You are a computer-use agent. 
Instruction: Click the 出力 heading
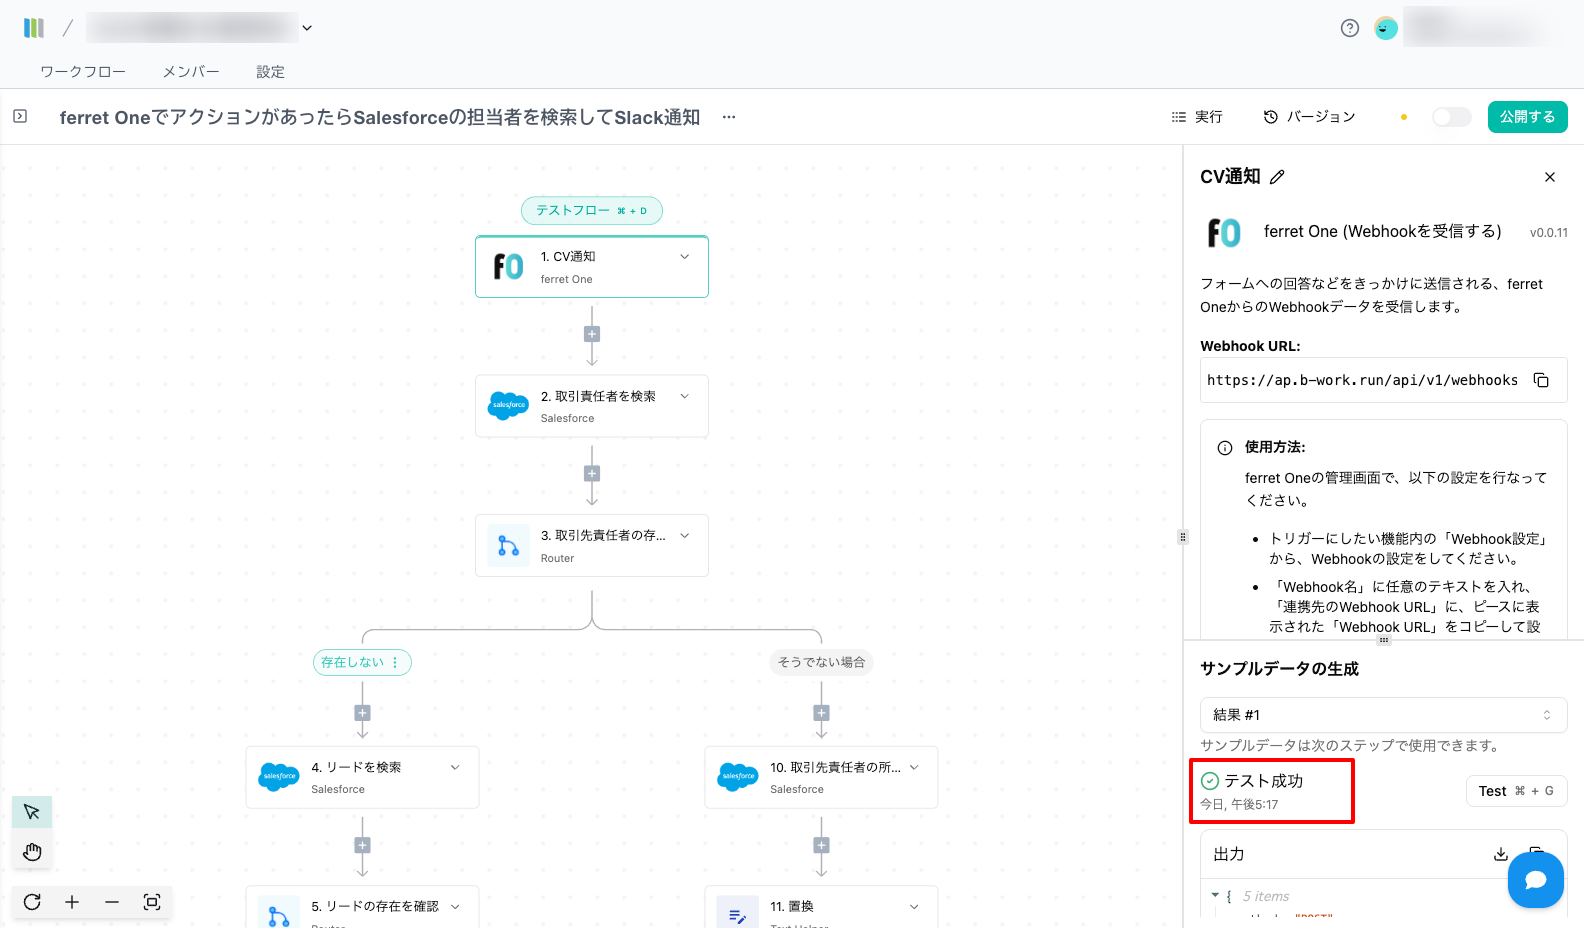(x=1229, y=854)
